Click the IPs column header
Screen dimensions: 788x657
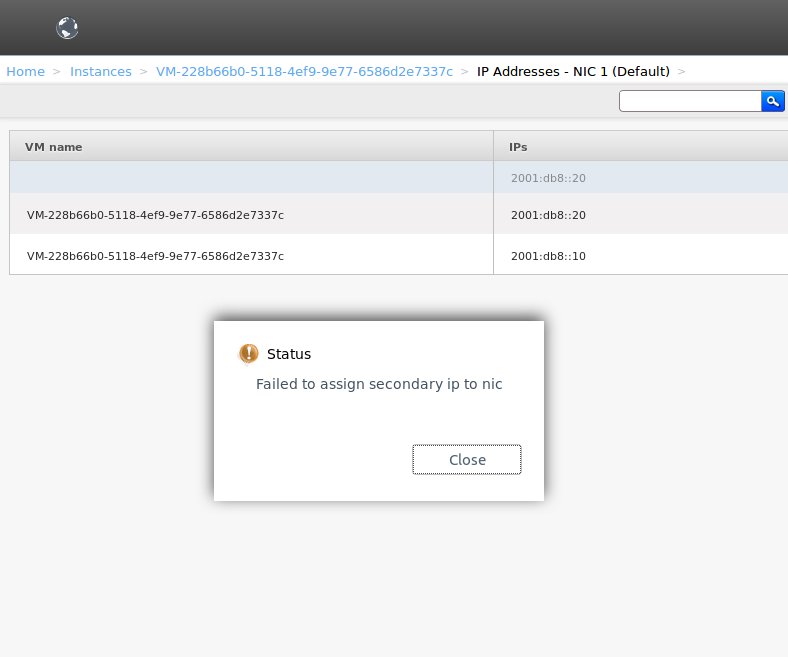tap(641, 147)
